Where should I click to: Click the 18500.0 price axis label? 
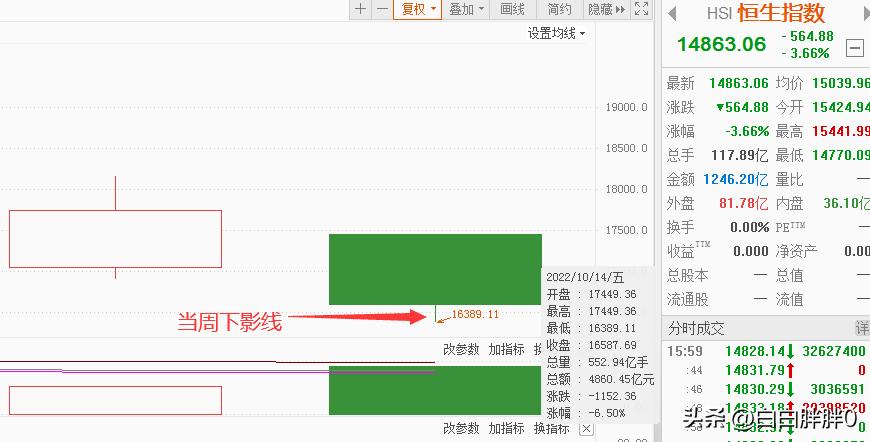click(x=626, y=148)
